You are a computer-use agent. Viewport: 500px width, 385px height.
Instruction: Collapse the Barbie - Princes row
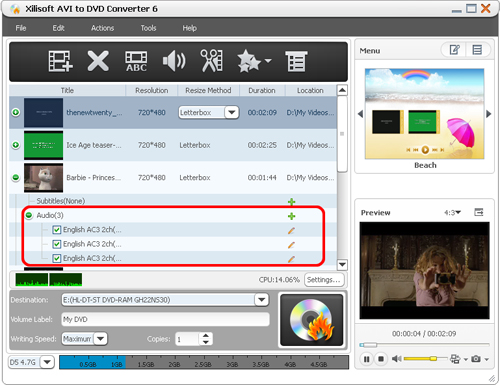pos(16,177)
